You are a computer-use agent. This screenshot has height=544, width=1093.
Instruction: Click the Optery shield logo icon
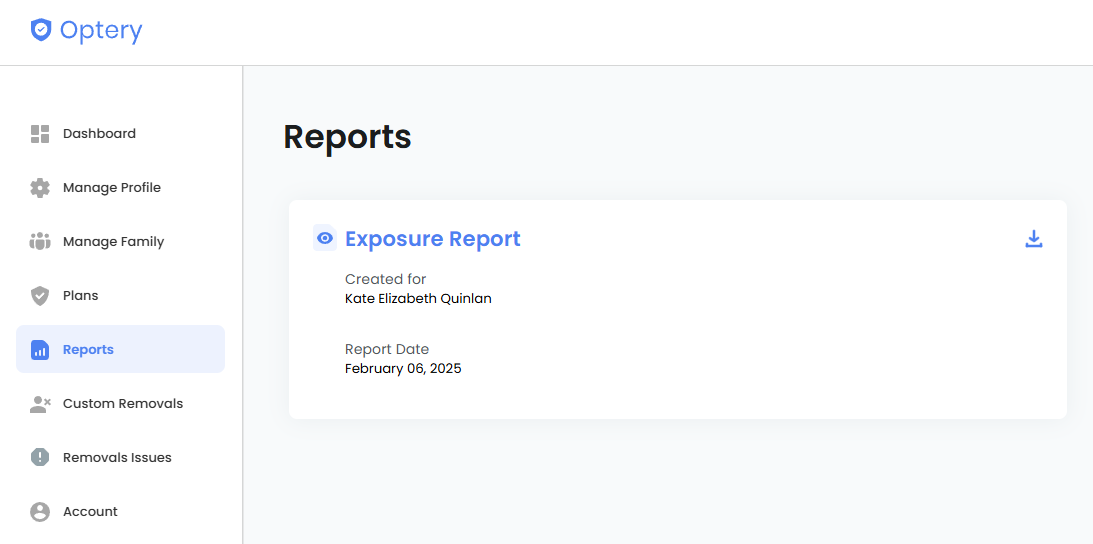click(x=40, y=30)
